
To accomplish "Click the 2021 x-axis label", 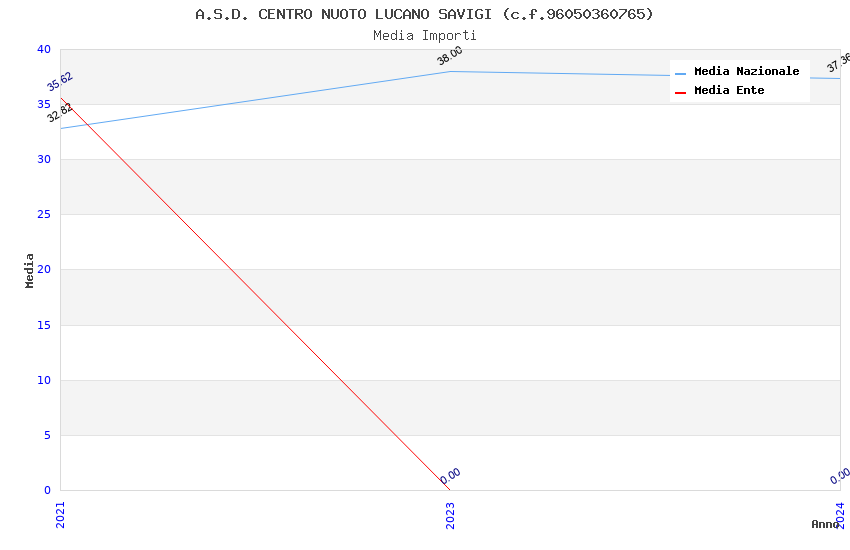I will [60, 515].
